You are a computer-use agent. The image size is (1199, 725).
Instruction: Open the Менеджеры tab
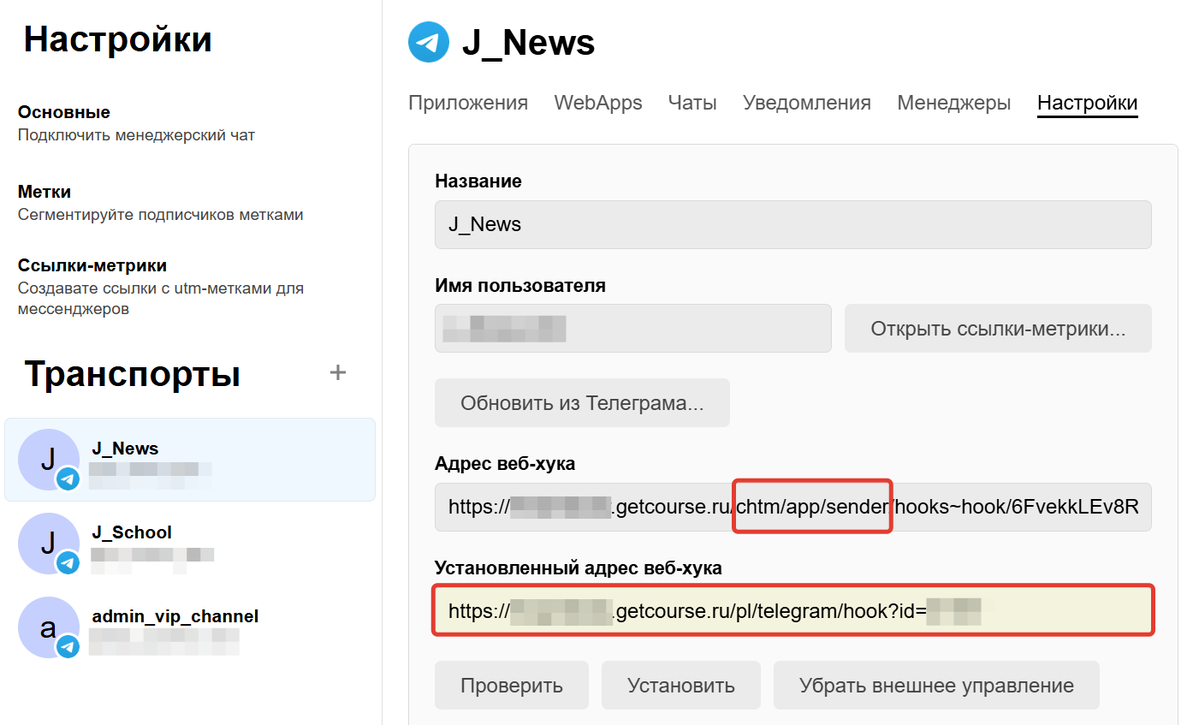[x=954, y=102]
